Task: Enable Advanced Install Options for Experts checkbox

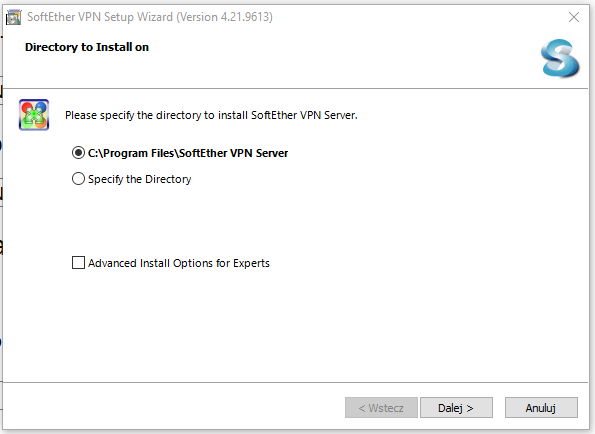Action: (x=78, y=263)
